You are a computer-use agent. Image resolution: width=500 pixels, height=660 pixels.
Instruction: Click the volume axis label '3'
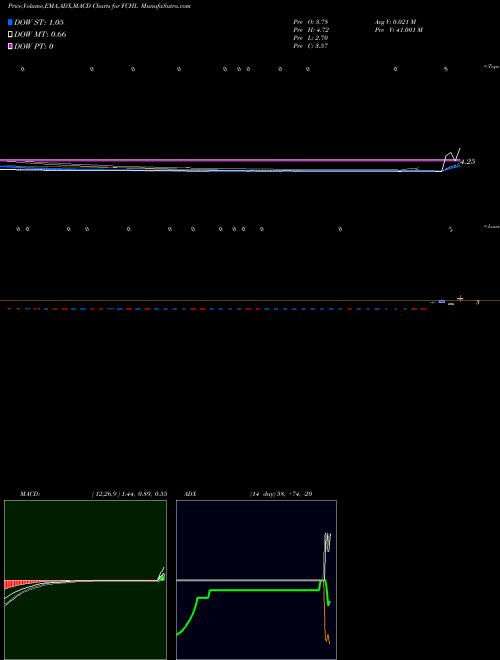478,302
